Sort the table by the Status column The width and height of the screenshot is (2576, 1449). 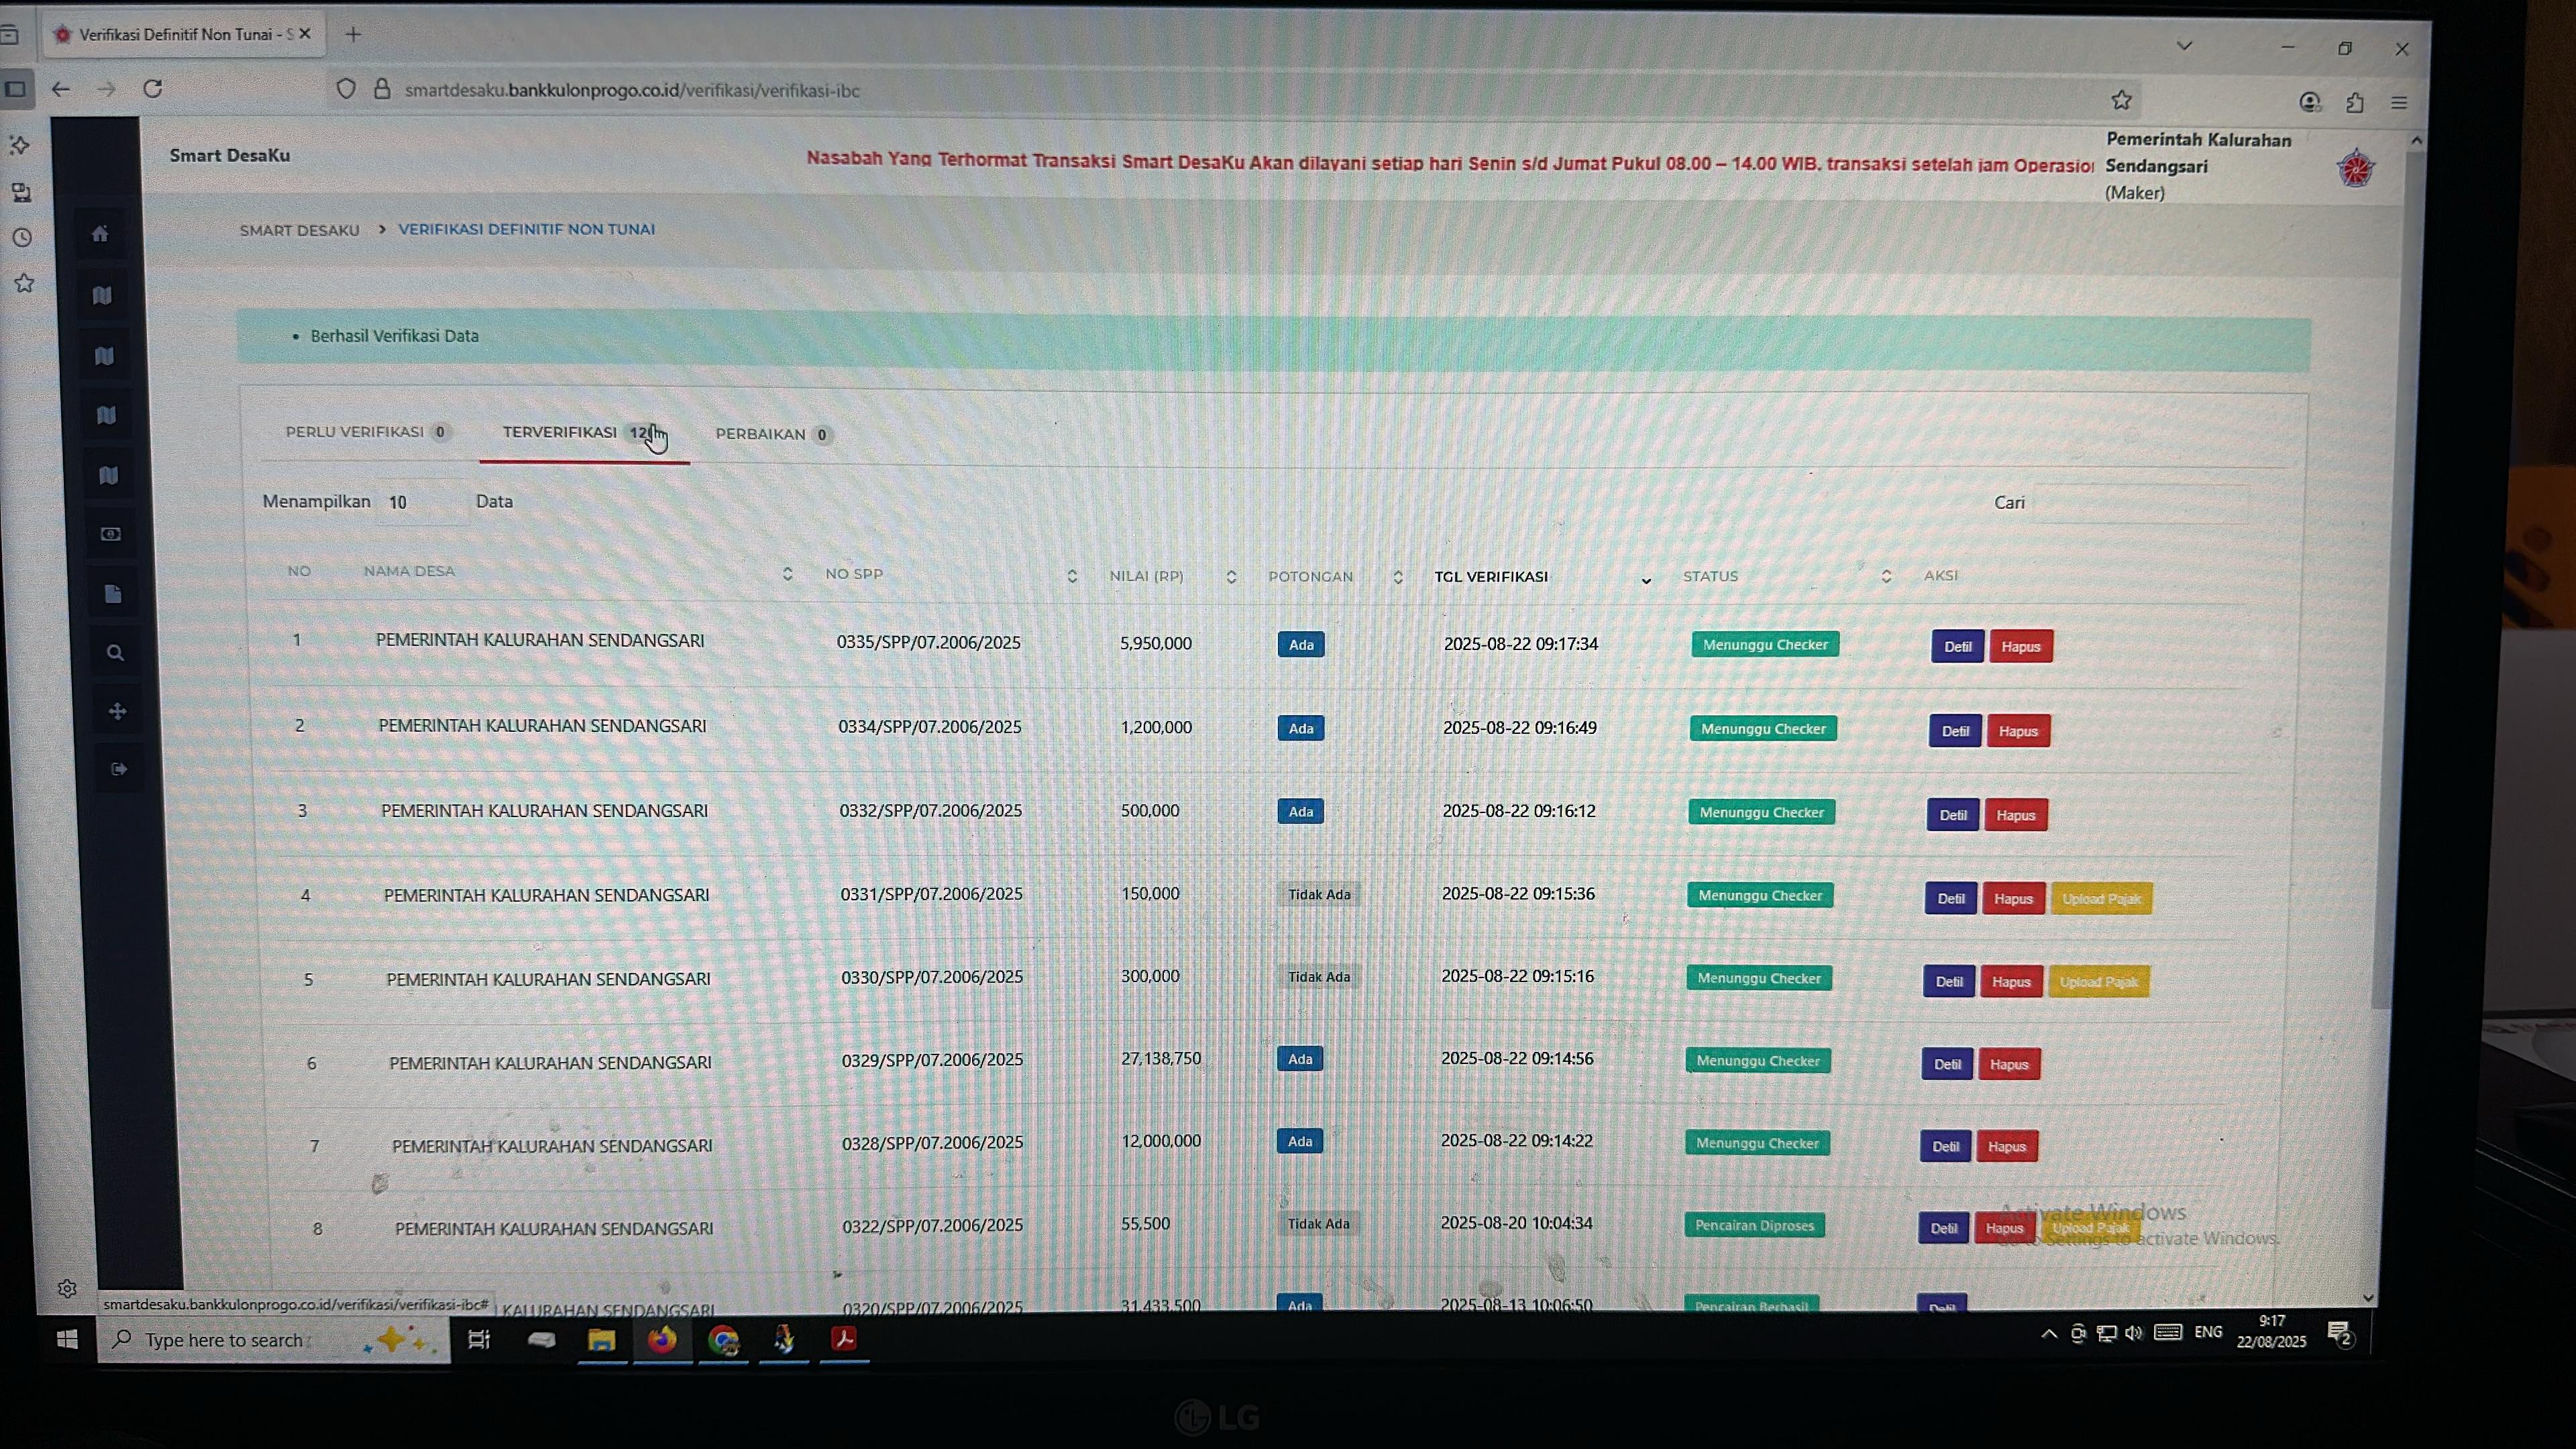(1886, 576)
